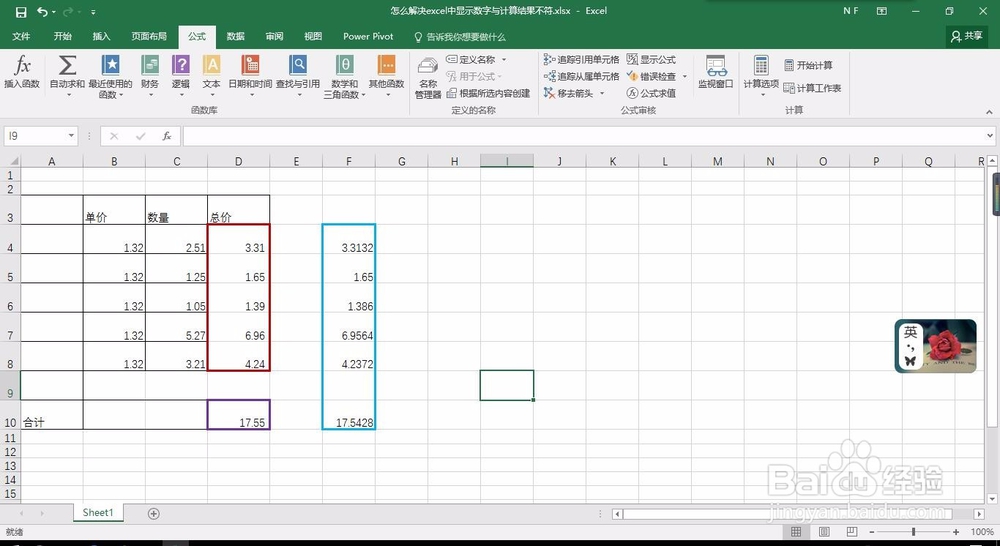This screenshot has height=546, width=1000.
Task: Click zoom in plus button
Action: coord(956,531)
